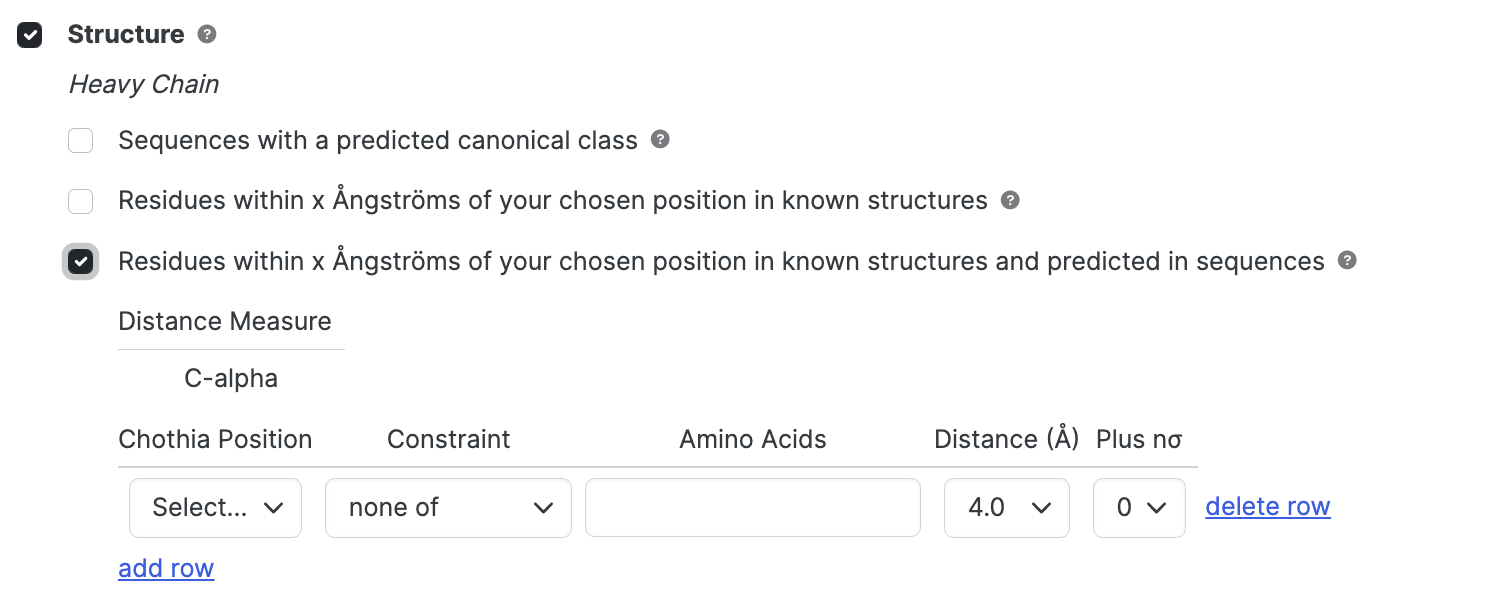
Task: Open the Distance 4.0 dropdown
Action: coord(1007,508)
